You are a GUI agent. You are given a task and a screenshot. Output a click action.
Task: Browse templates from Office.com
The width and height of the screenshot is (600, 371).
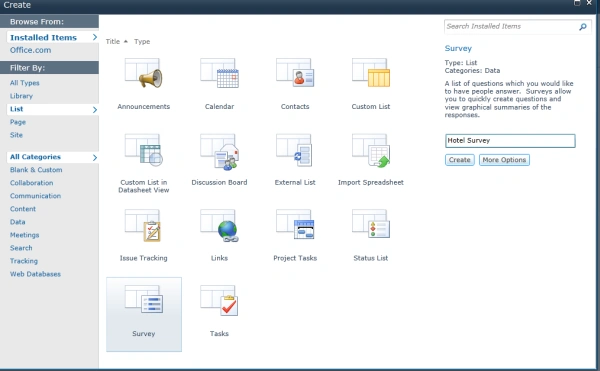30,50
